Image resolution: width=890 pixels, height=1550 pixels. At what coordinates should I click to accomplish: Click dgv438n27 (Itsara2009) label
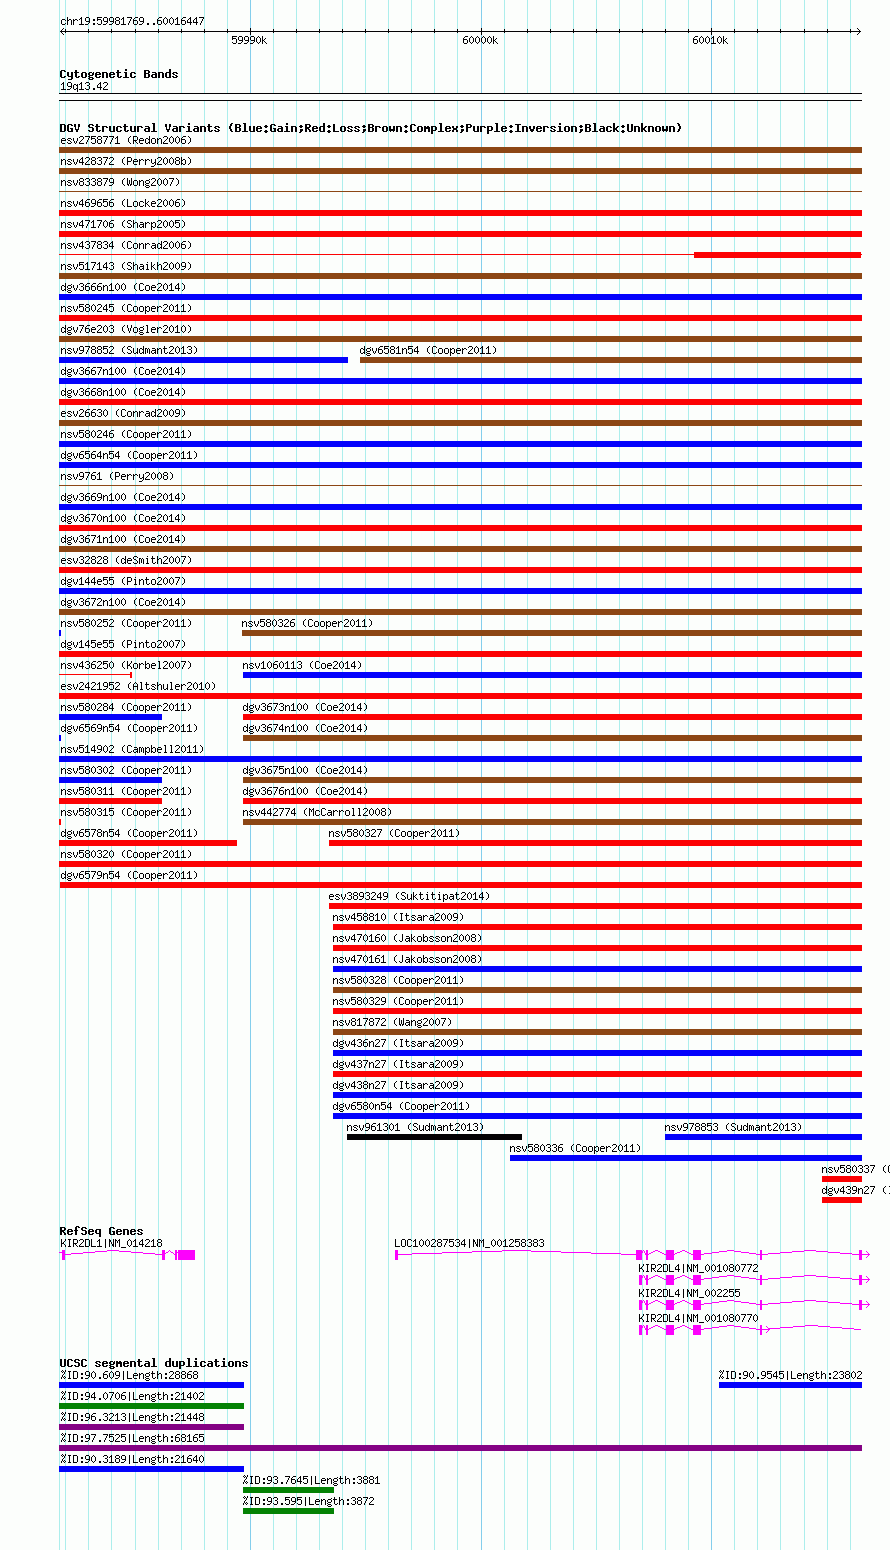tap(398, 1085)
